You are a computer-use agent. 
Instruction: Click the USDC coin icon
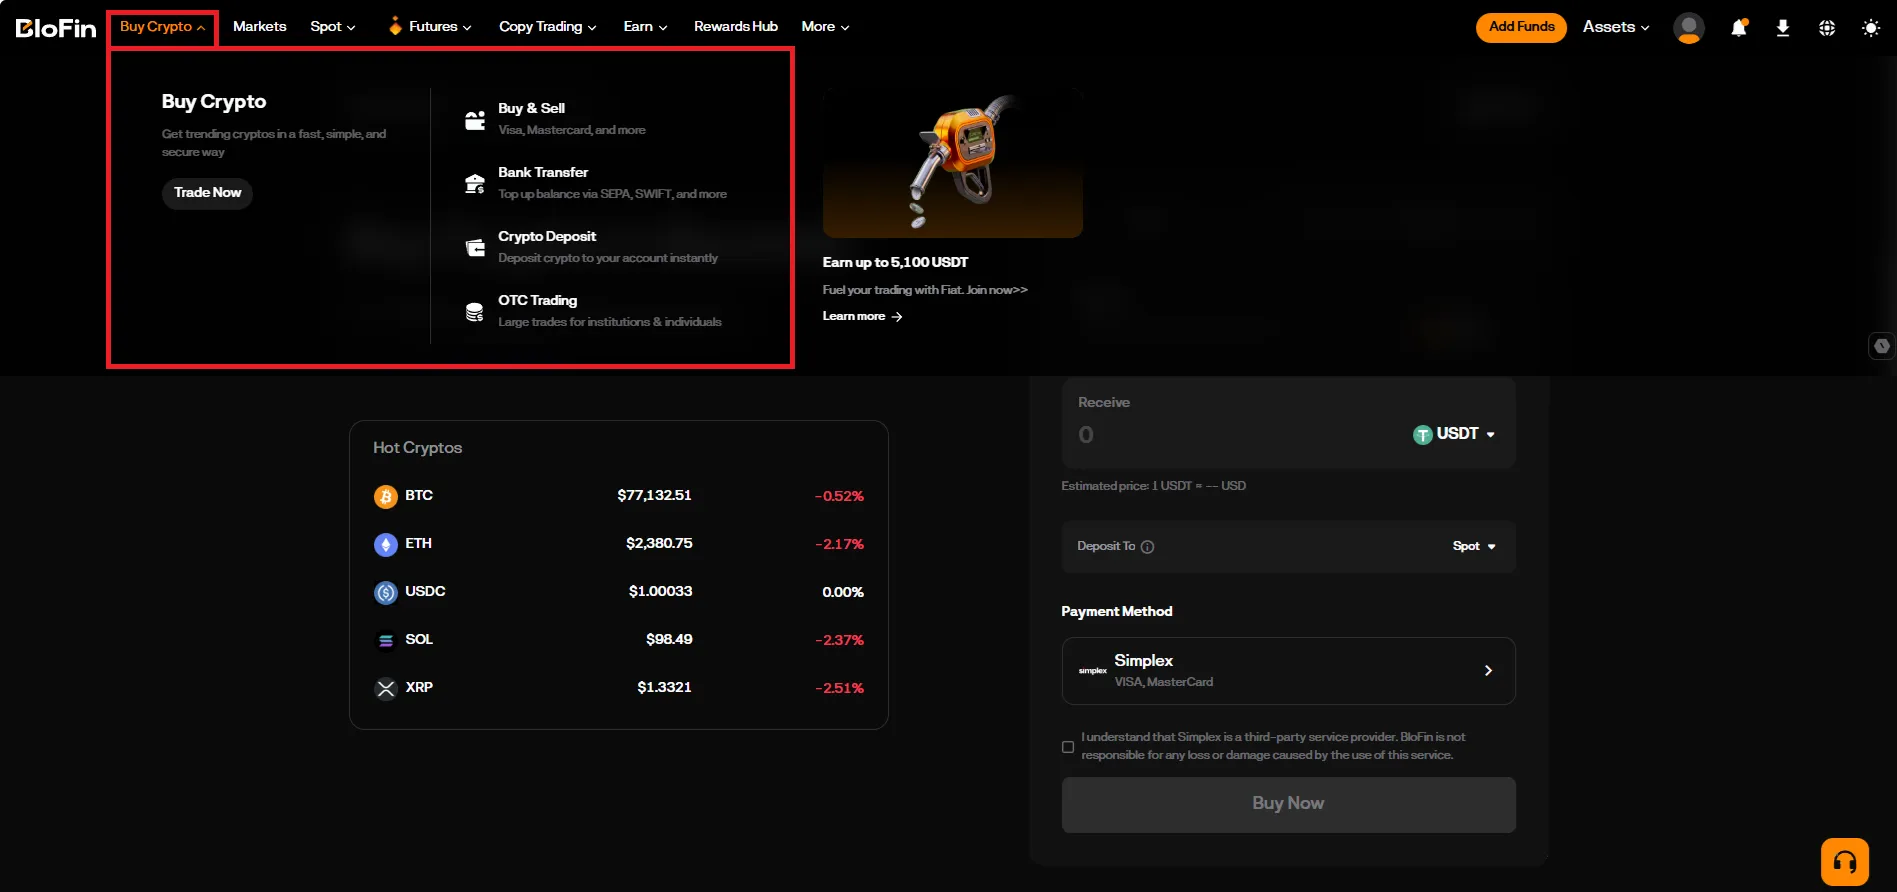[x=386, y=592]
